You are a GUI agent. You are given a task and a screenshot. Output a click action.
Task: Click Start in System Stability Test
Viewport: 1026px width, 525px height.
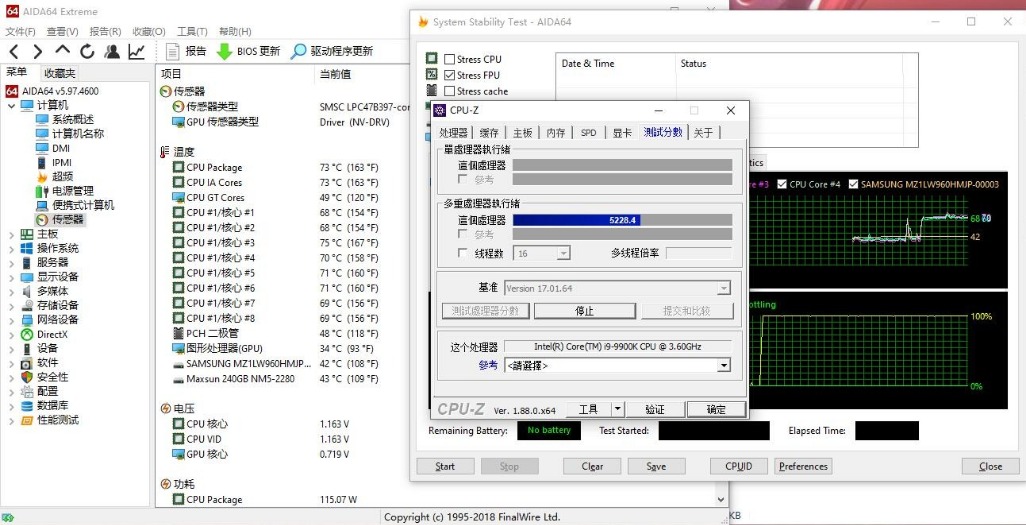coord(445,466)
